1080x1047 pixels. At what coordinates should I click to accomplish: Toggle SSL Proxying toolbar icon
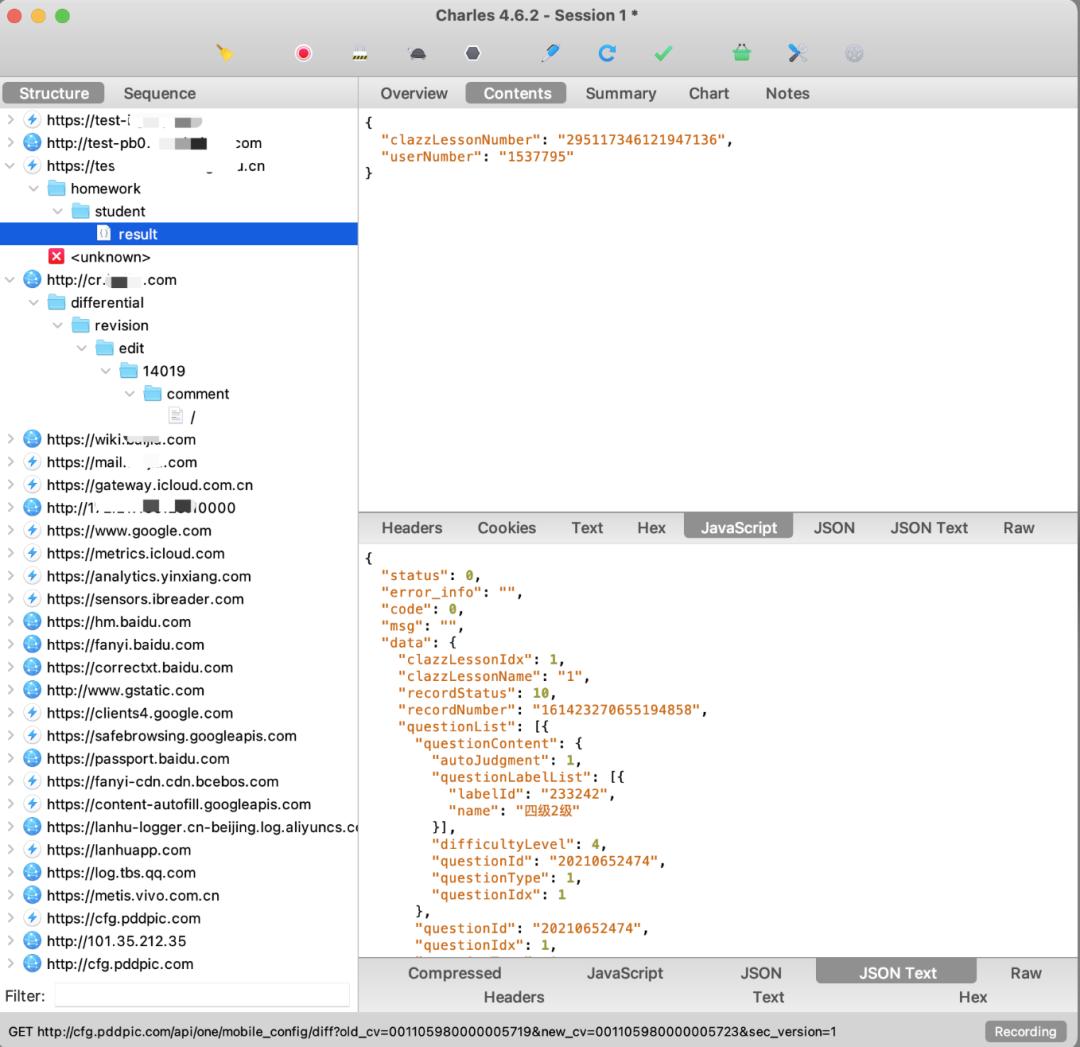pos(360,54)
